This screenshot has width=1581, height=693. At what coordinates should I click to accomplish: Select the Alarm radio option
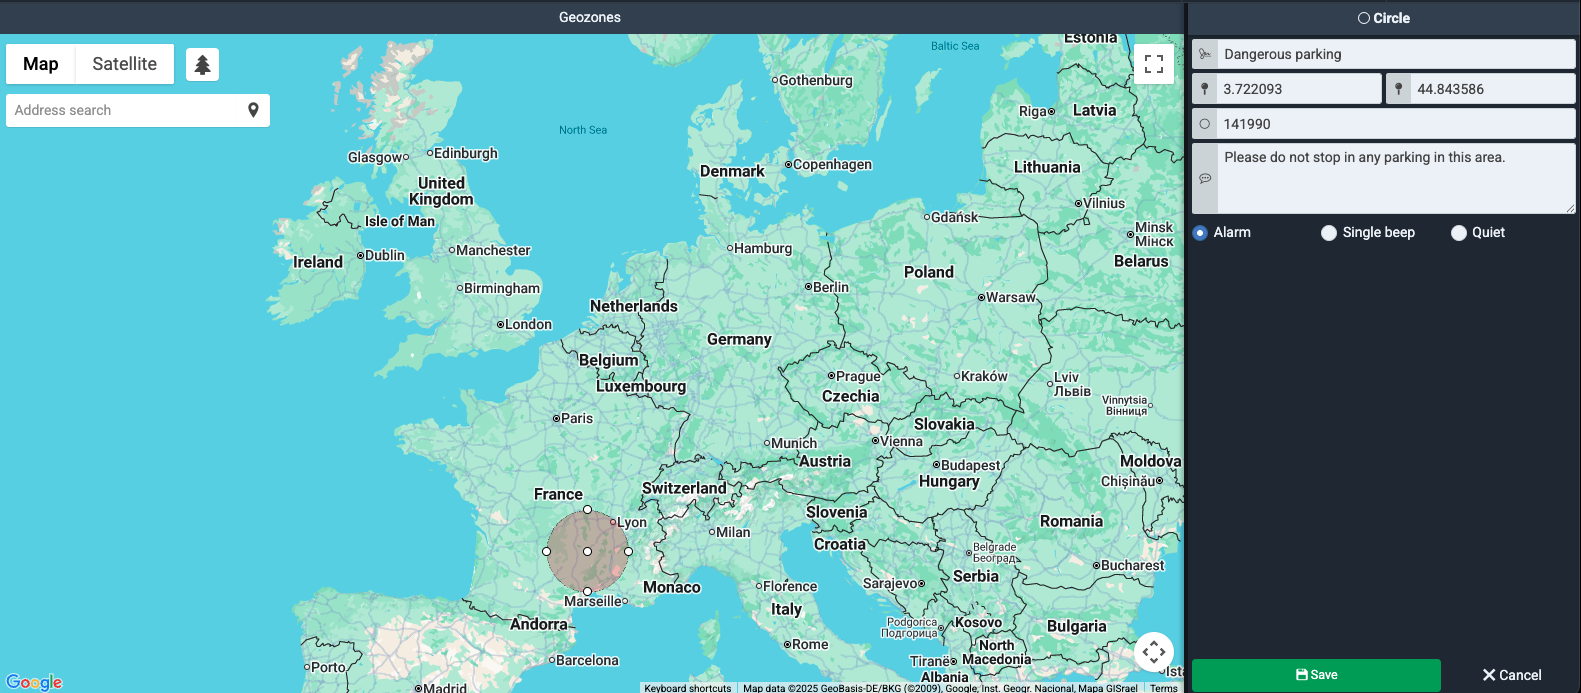(x=1201, y=233)
